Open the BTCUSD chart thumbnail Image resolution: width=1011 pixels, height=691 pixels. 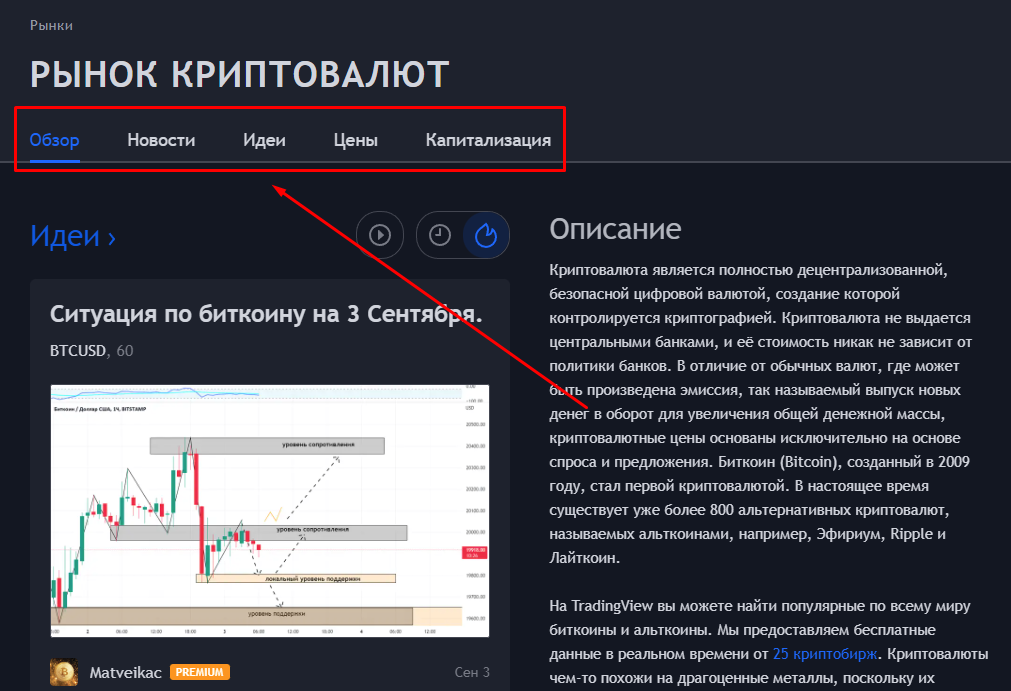(268, 509)
